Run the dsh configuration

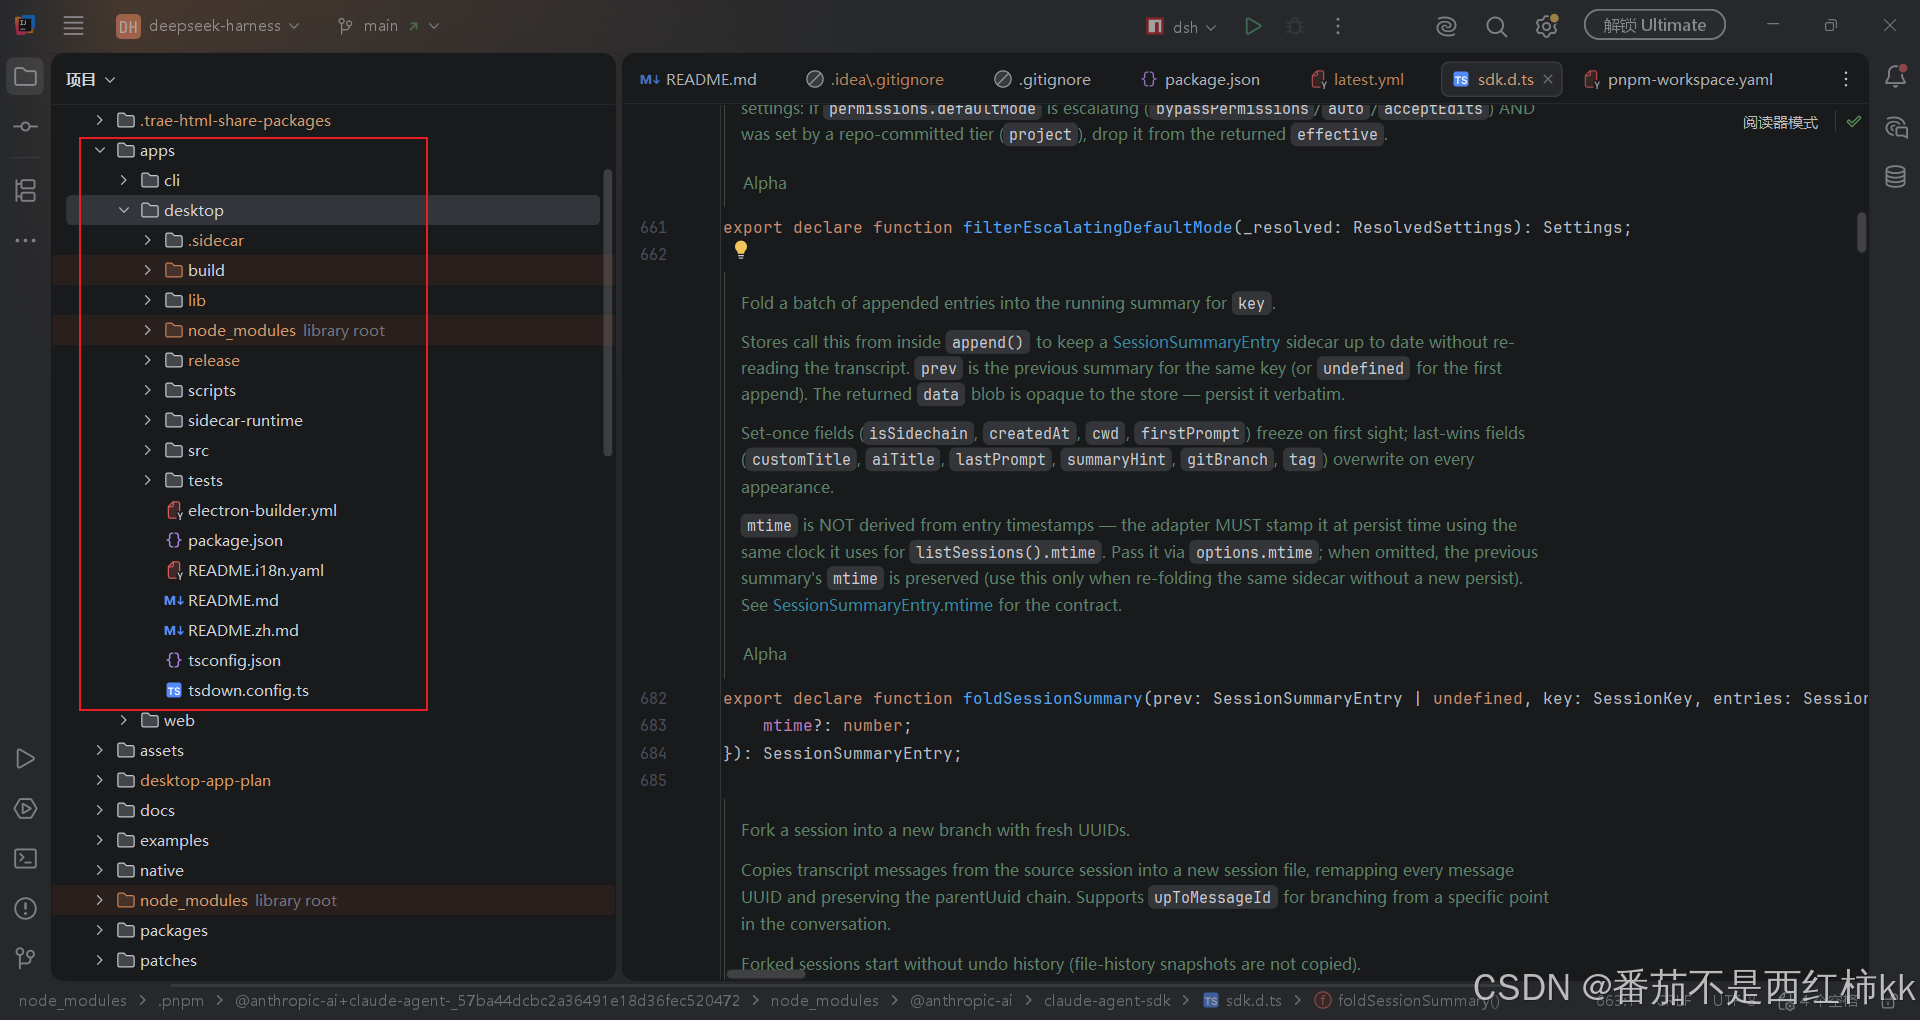[x=1253, y=26]
